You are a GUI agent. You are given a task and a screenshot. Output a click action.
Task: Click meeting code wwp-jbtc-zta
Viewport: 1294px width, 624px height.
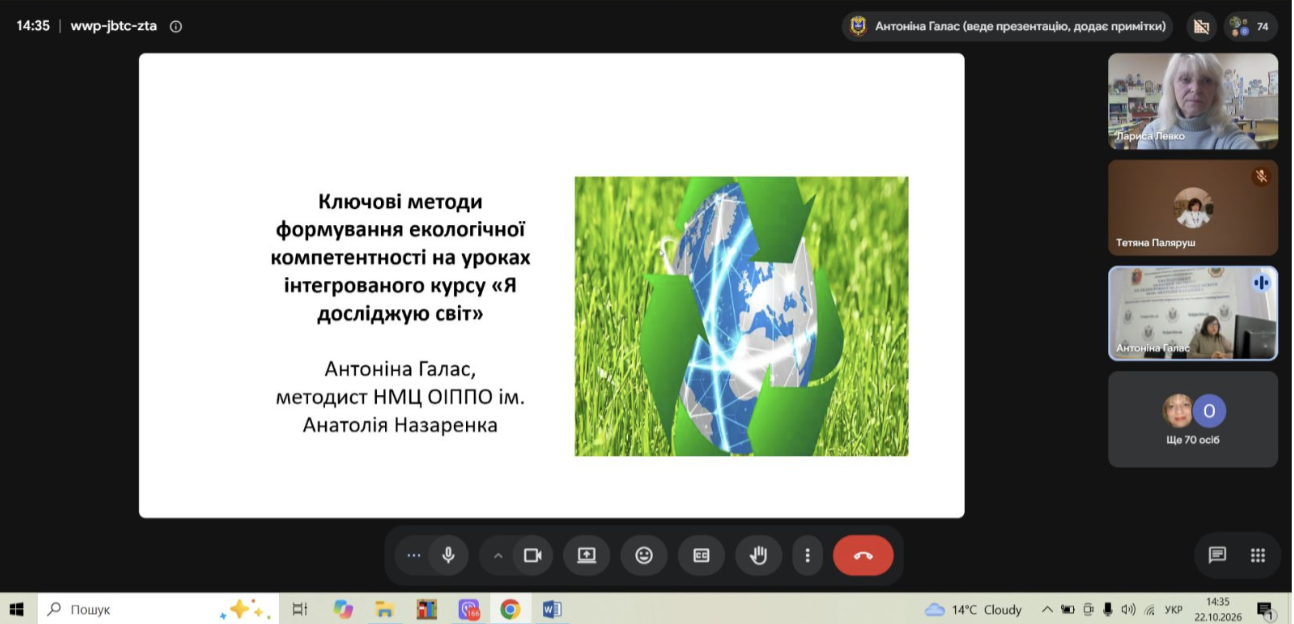(x=113, y=26)
